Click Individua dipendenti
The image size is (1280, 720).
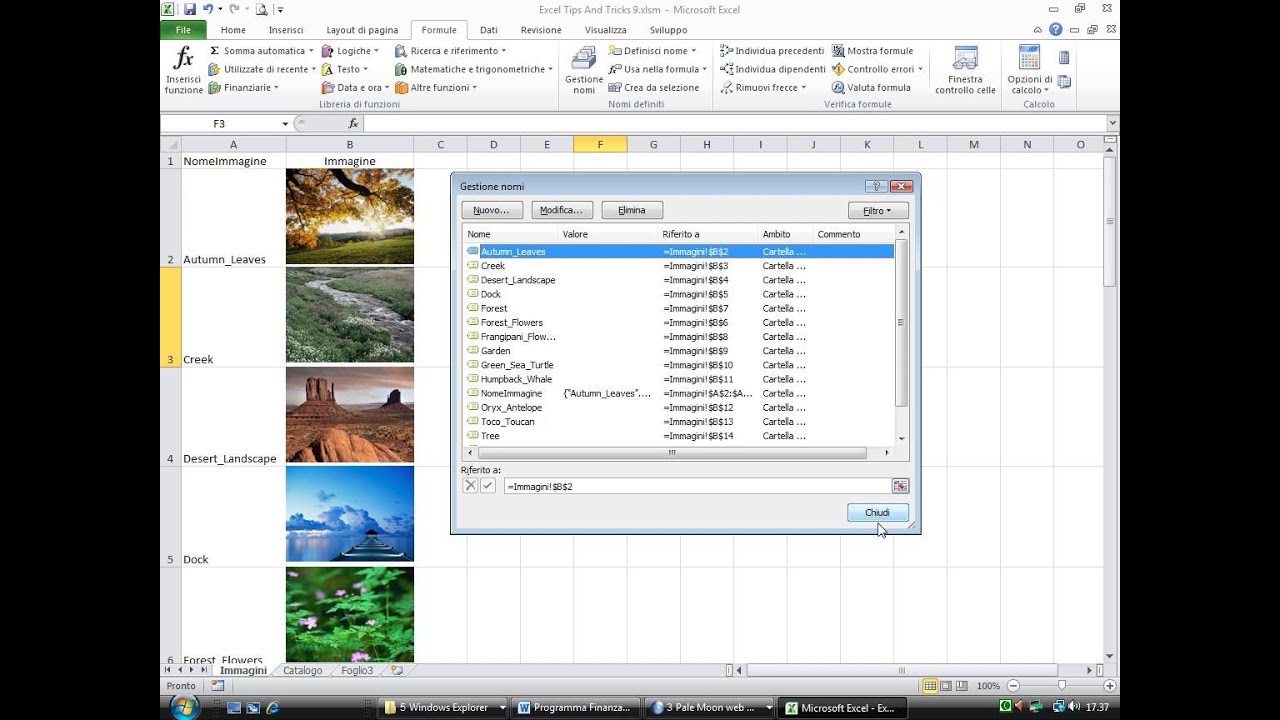coord(772,69)
